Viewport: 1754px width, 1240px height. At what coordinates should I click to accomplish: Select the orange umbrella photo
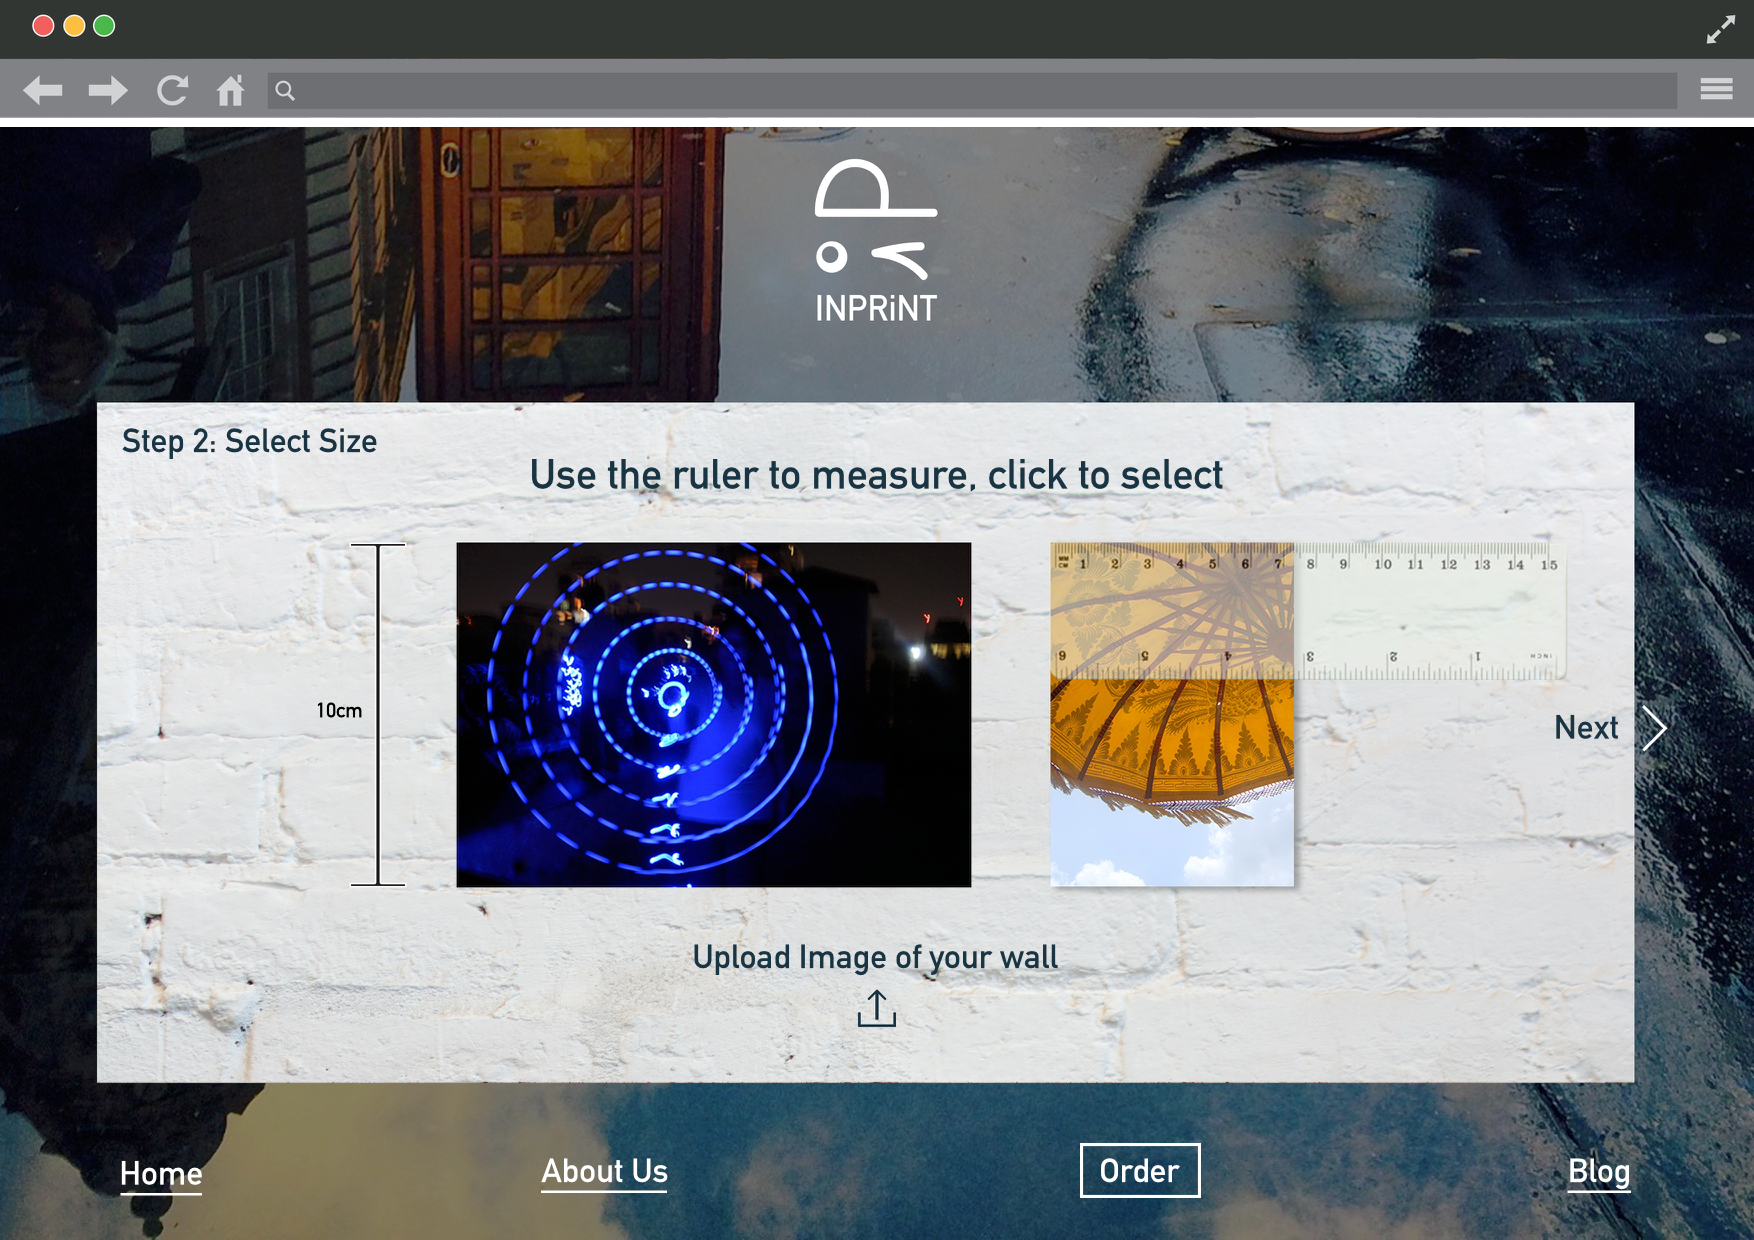pos(1171,780)
